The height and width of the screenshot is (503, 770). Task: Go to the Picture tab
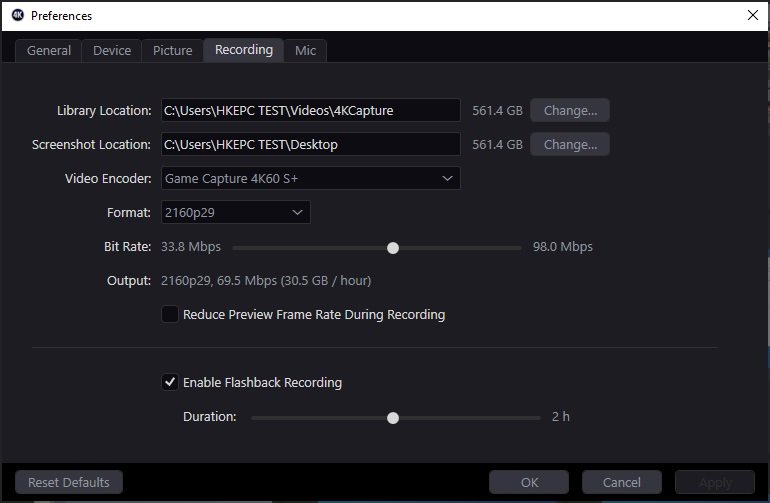tap(172, 51)
